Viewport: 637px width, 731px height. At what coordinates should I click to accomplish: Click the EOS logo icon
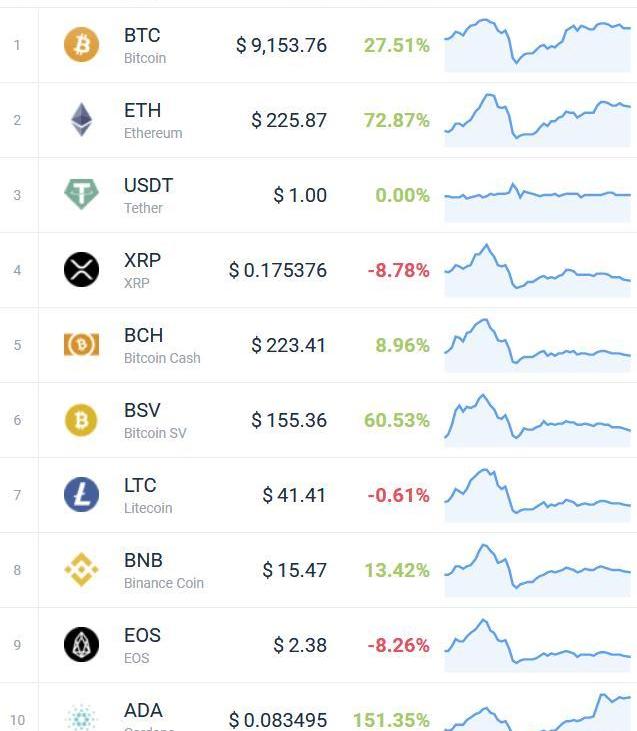point(82,645)
